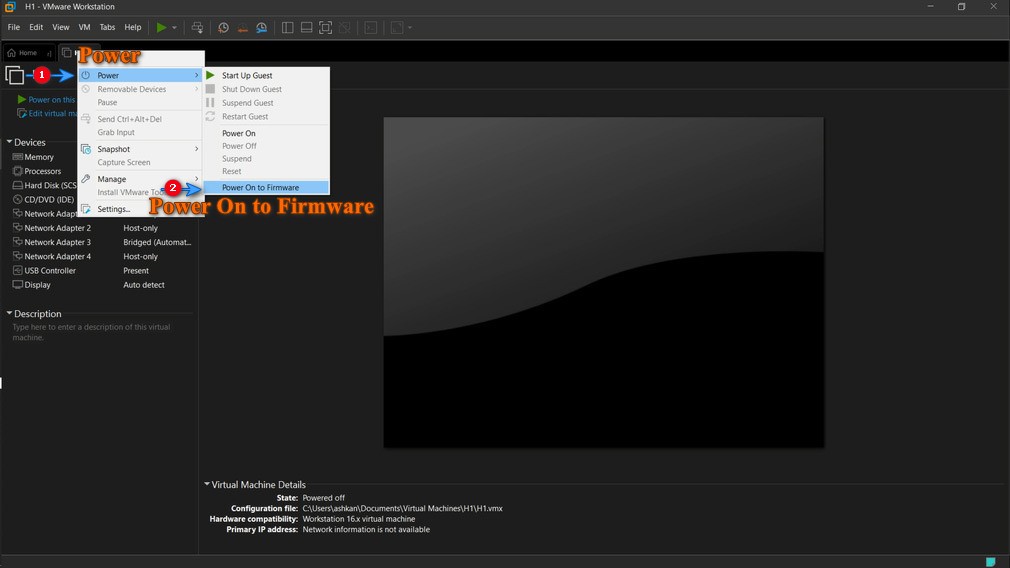The image size is (1010, 568).
Task: Choose Grab Input menu entry
Action: [x=140, y=132]
